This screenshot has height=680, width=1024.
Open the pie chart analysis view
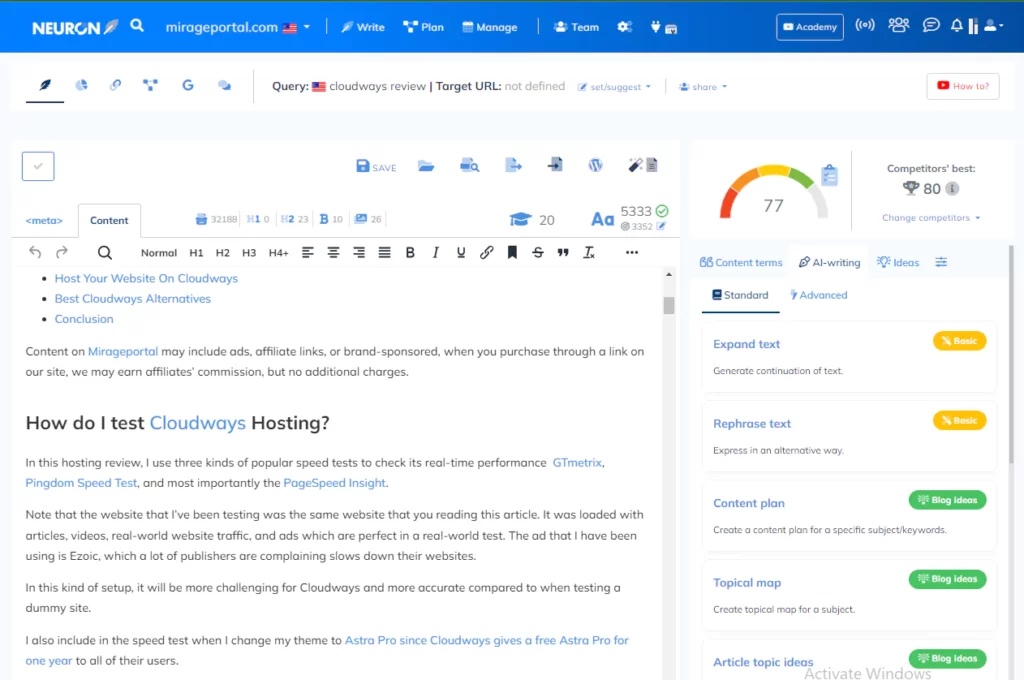pos(81,85)
